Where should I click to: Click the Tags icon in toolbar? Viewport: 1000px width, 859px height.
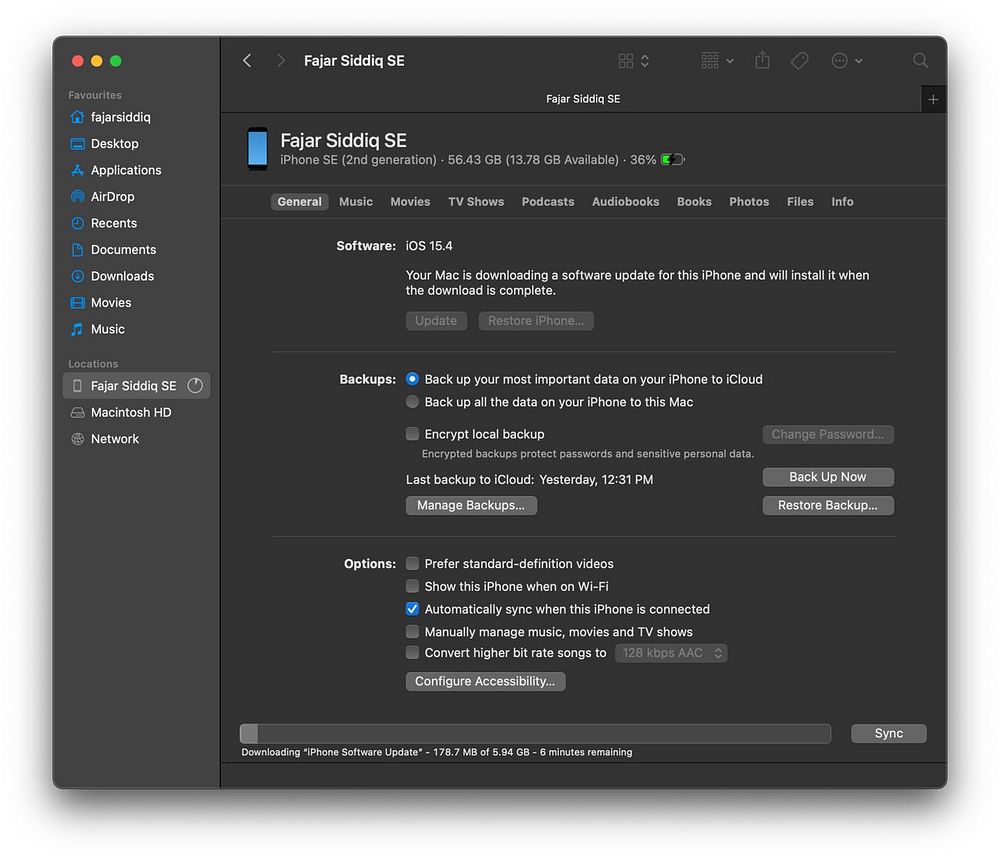[x=799, y=61]
